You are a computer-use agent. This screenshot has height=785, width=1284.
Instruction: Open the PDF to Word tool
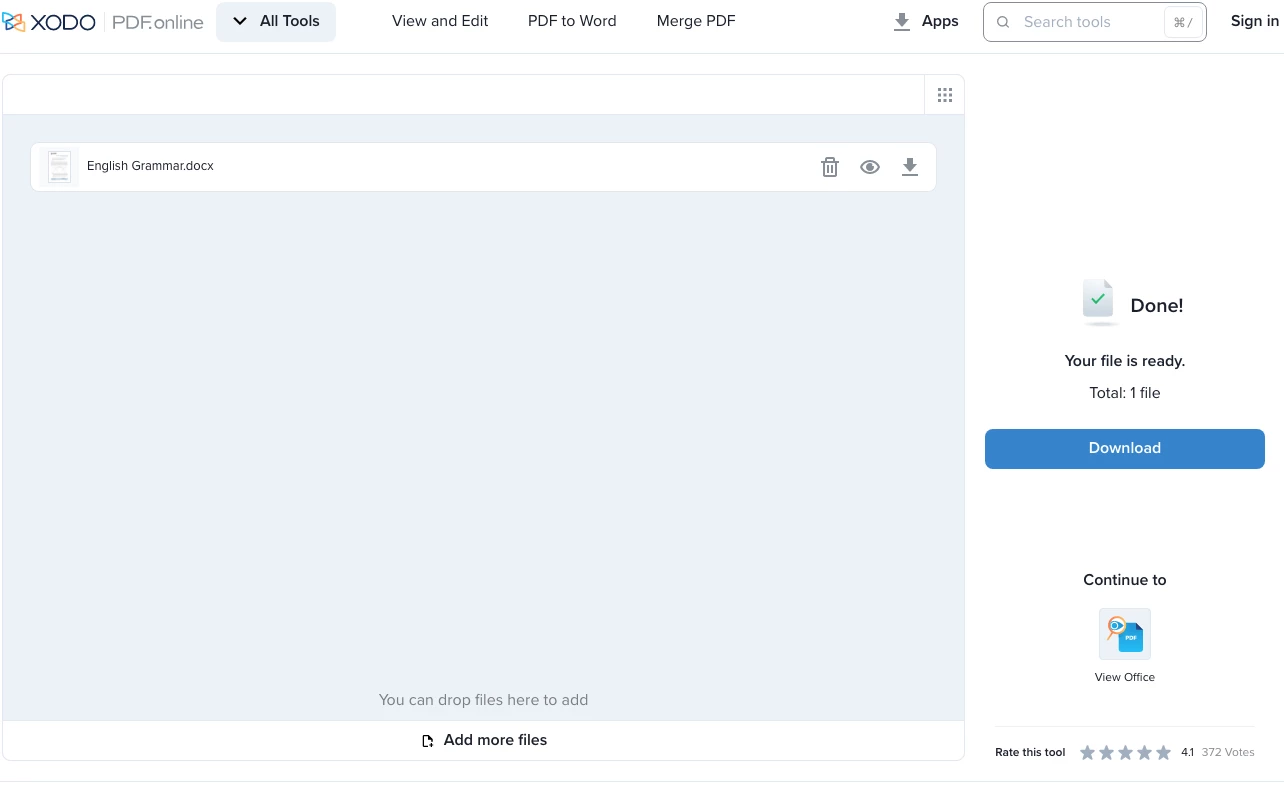click(572, 21)
